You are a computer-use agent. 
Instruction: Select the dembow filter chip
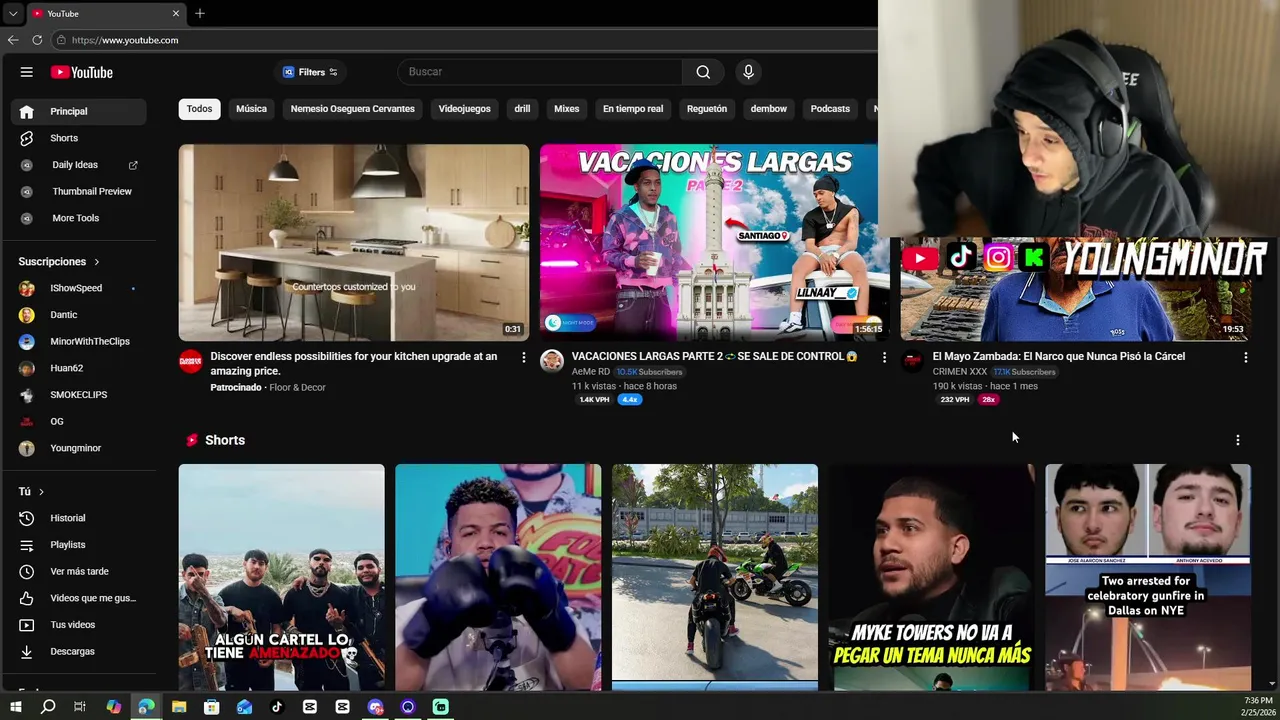click(768, 109)
